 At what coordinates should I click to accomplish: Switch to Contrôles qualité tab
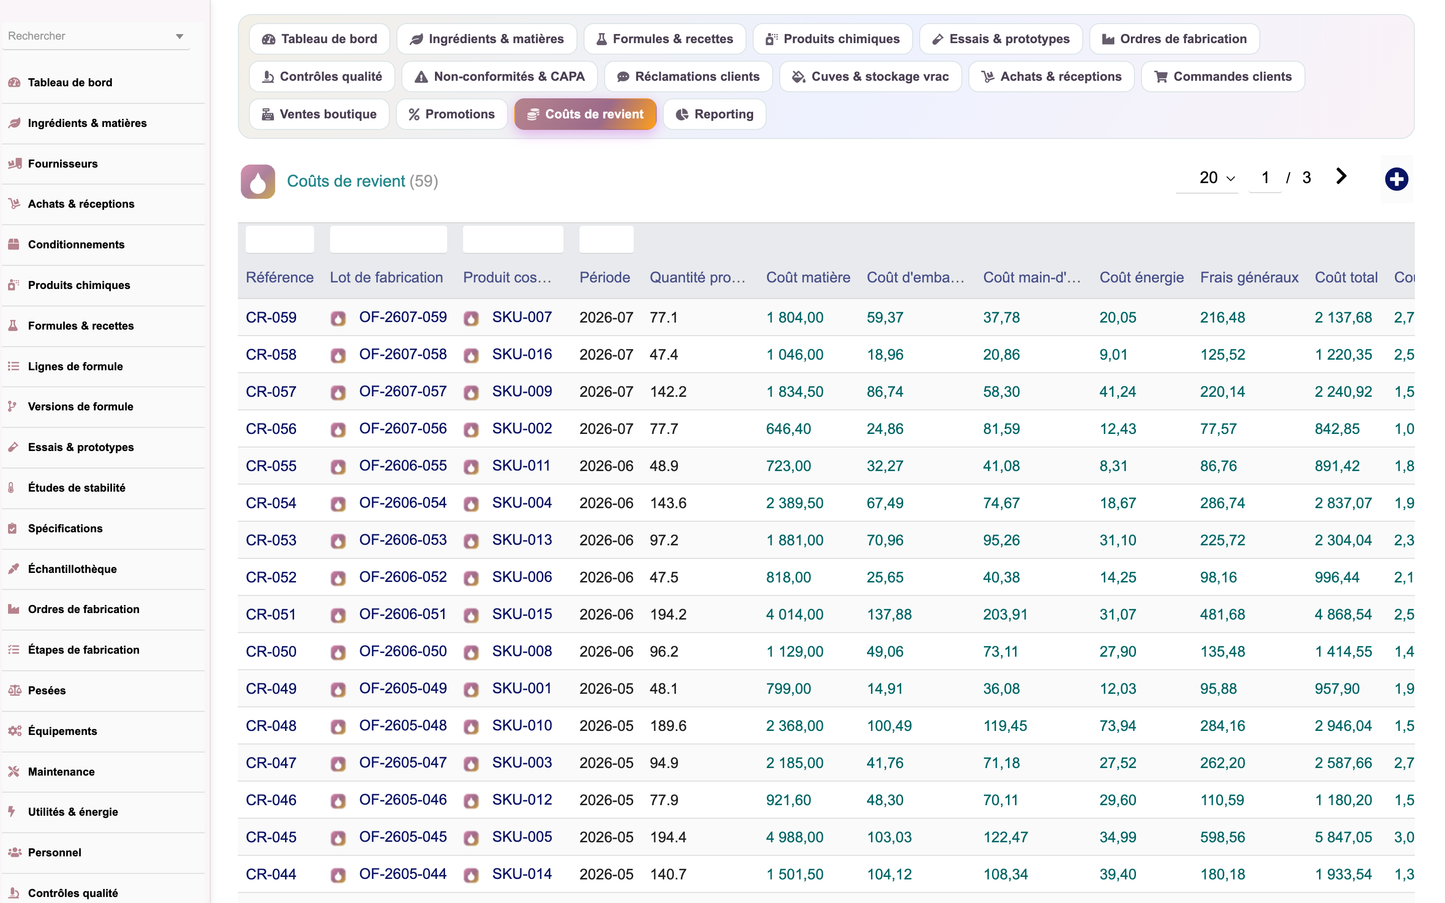pos(322,77)
